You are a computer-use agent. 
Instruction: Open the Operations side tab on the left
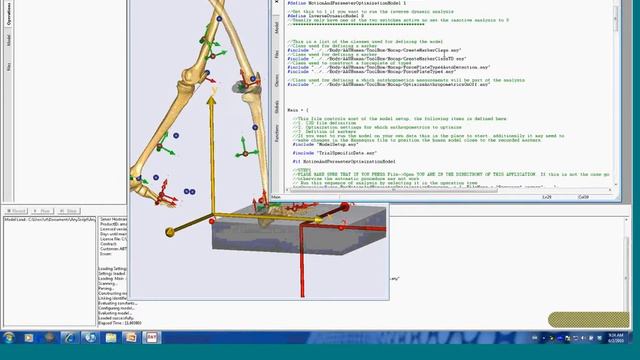(x=9, y=13)
